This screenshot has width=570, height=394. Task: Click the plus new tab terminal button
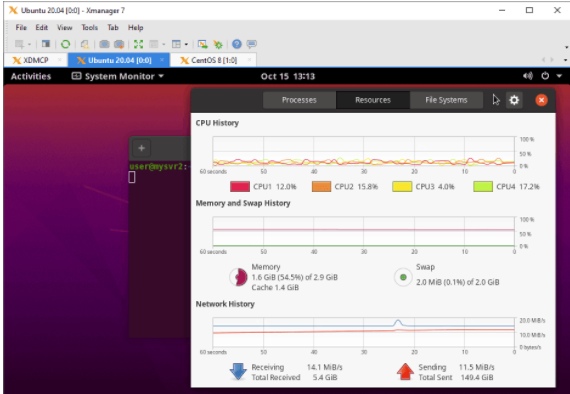(x=141, y=148)
